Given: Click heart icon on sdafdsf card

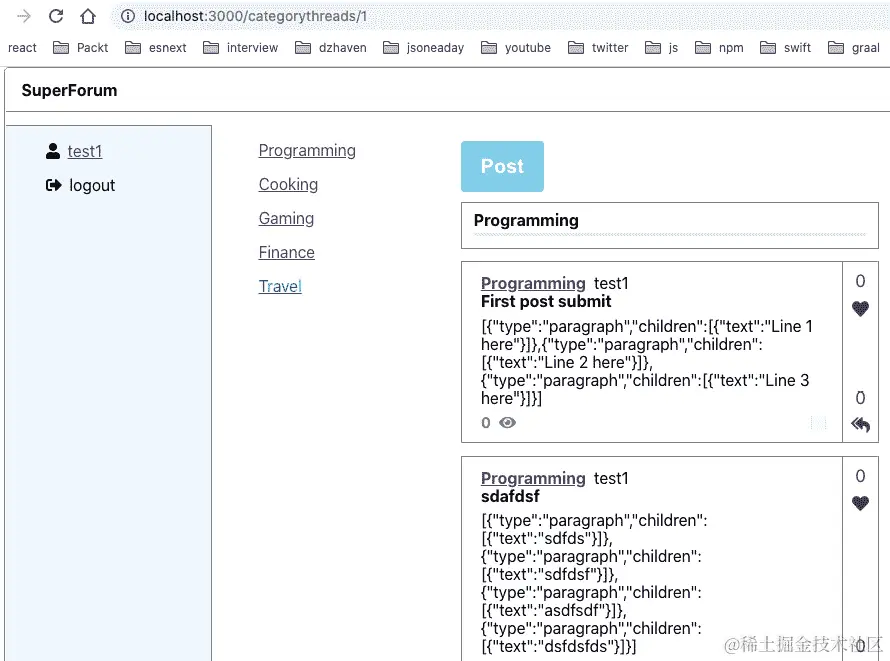Looking at the screenshot, I should tap(860, 503).
